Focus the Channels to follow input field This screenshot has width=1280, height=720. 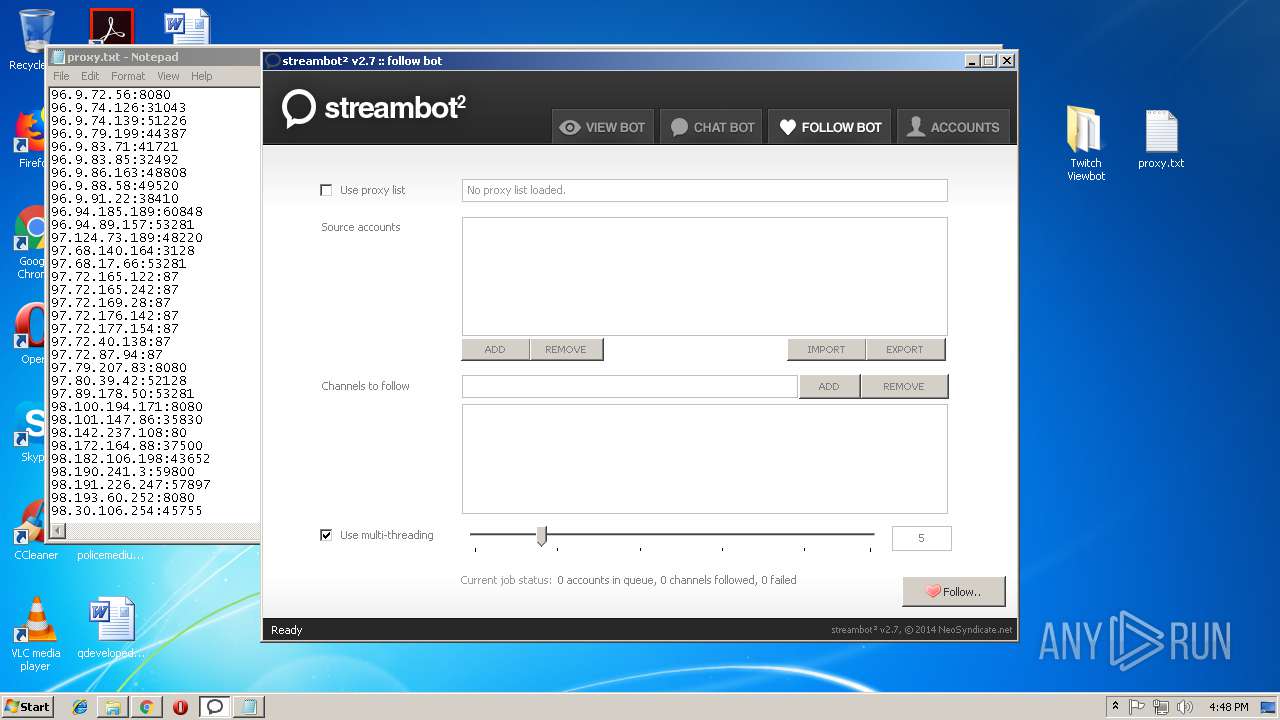(x=629, y=386)
